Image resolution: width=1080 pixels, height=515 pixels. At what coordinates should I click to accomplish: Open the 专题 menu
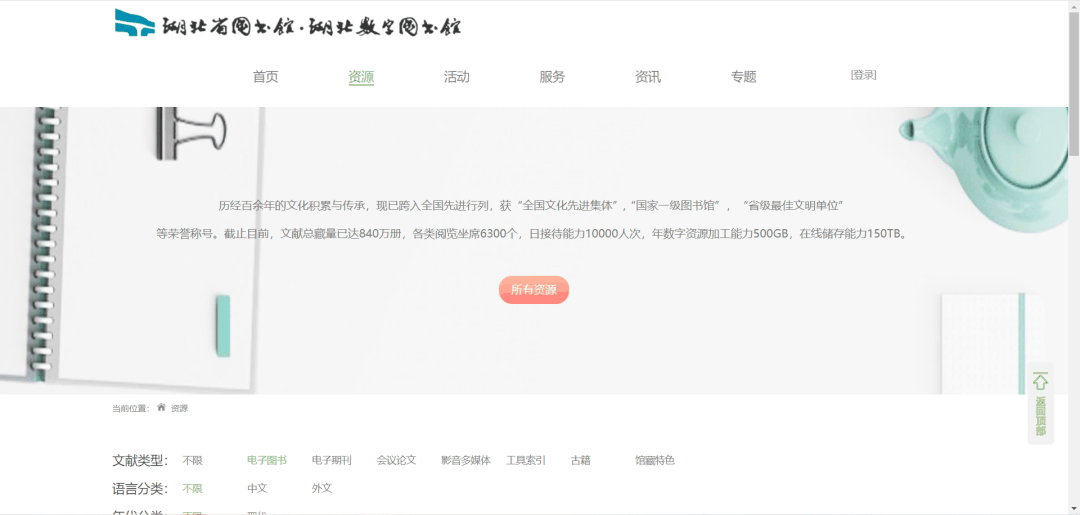click(x=744, y=77)
